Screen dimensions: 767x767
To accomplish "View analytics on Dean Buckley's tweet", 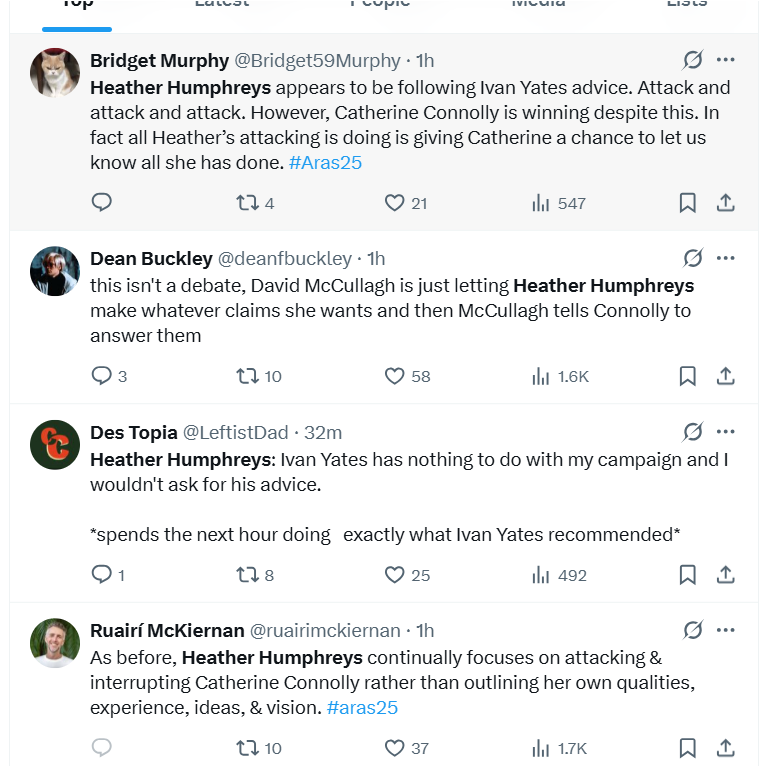I will pos(541,376).
